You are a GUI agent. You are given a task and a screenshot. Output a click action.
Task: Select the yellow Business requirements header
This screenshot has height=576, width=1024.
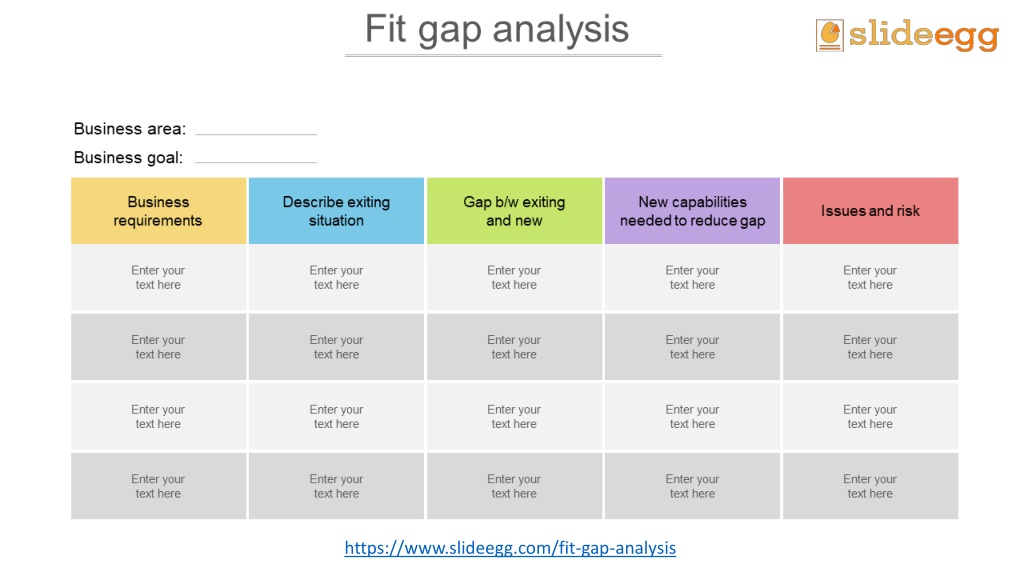159,211
